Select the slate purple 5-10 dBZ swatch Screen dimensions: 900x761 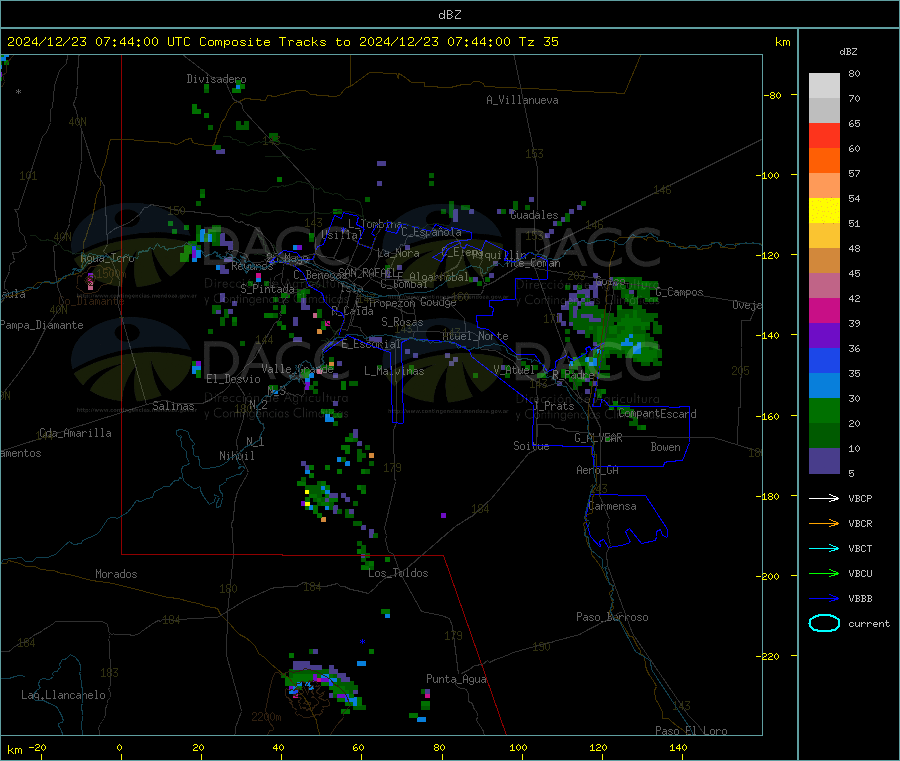(824, 461)
